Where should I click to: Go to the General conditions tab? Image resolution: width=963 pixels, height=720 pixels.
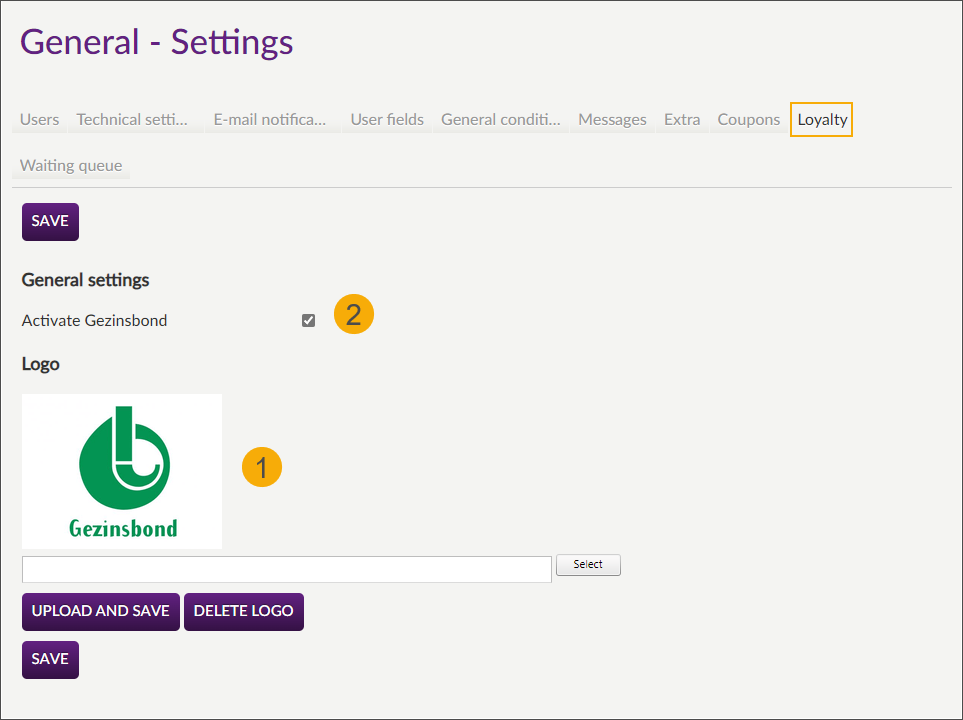click(501, 120)
